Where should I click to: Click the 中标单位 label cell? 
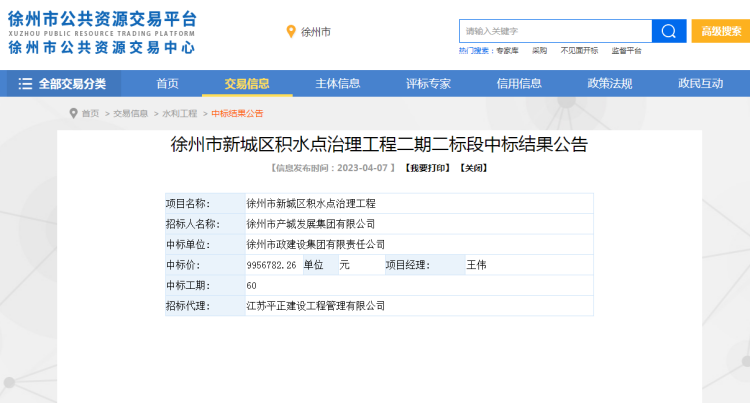[205, 245]
